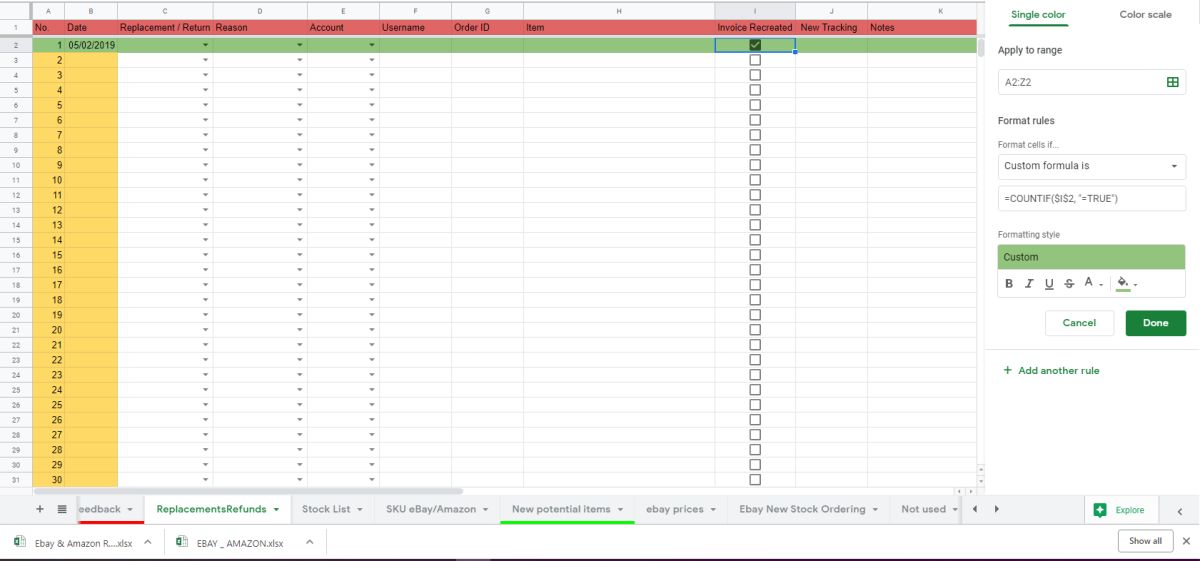Screen dimensions: 1200x561
Task: Select column I header
Action: pos(755,10)
